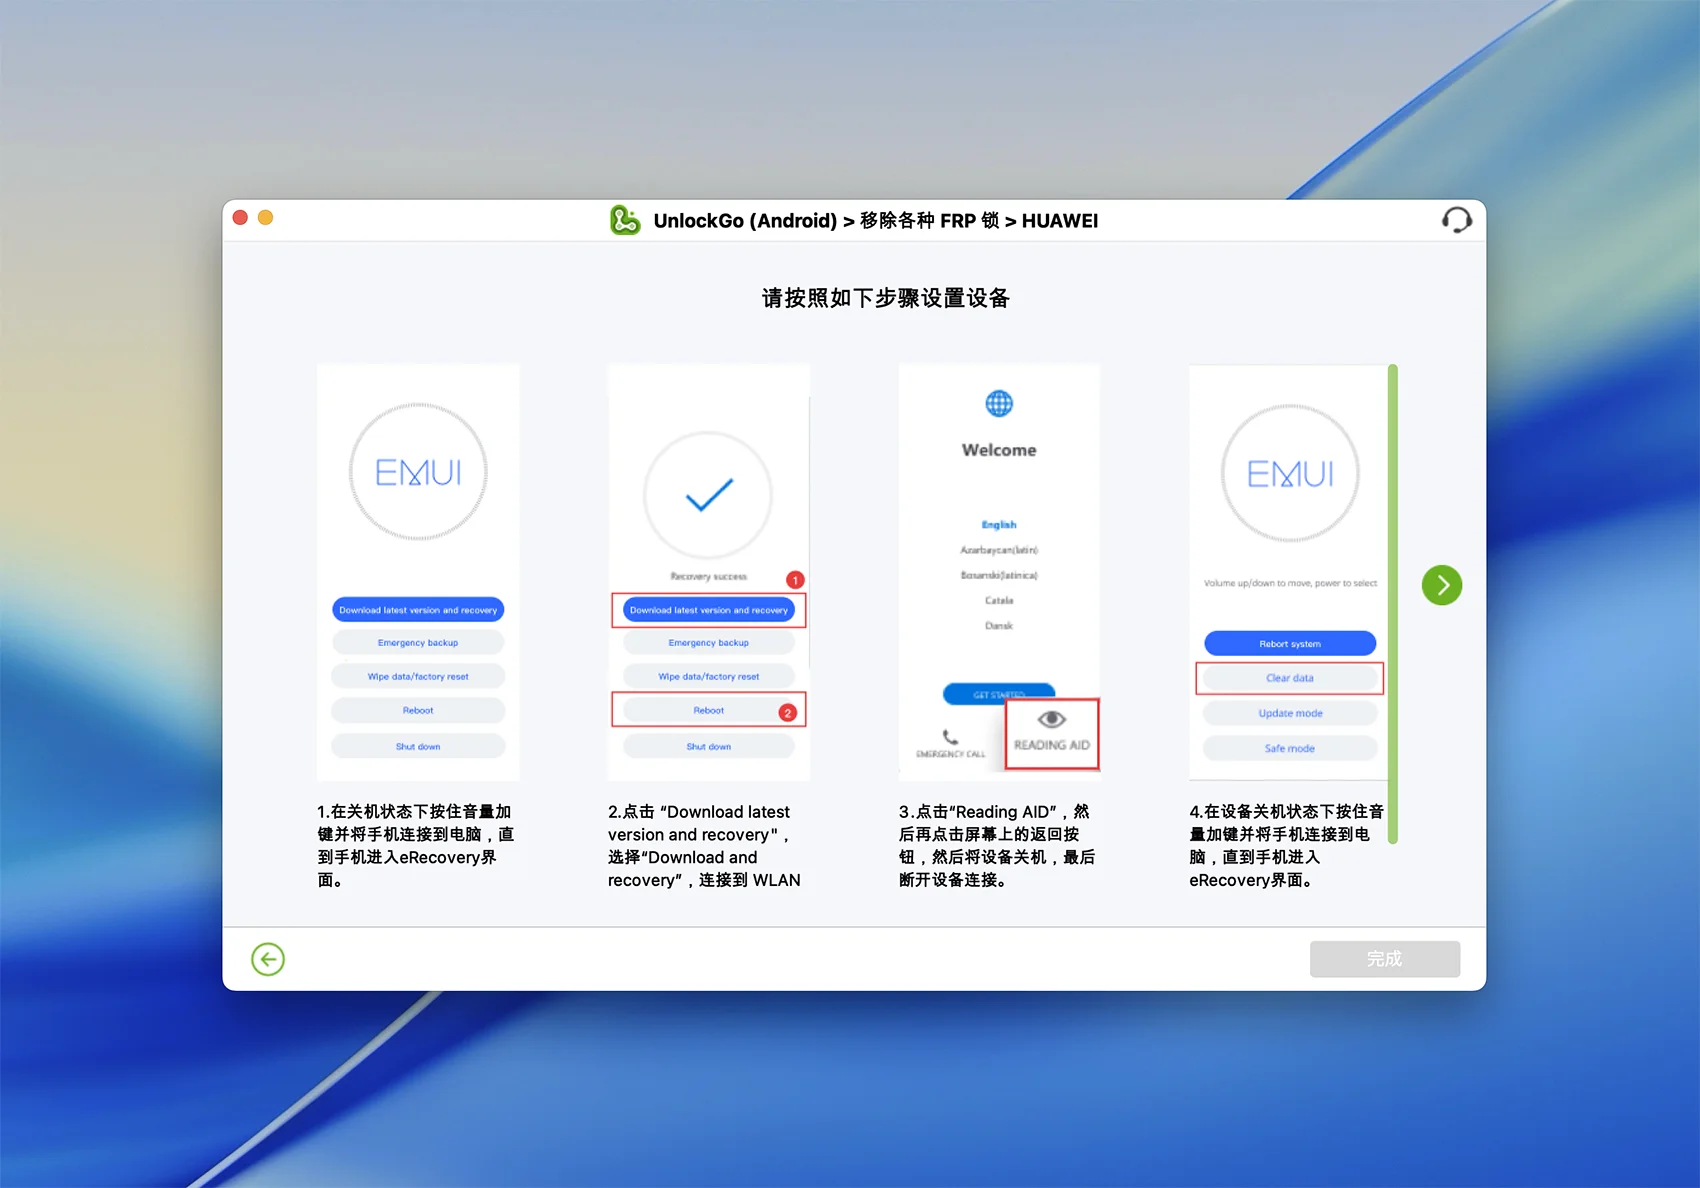Click the 完成 button
The image size is (1700, 1188).
click(x=1384, y=959)
